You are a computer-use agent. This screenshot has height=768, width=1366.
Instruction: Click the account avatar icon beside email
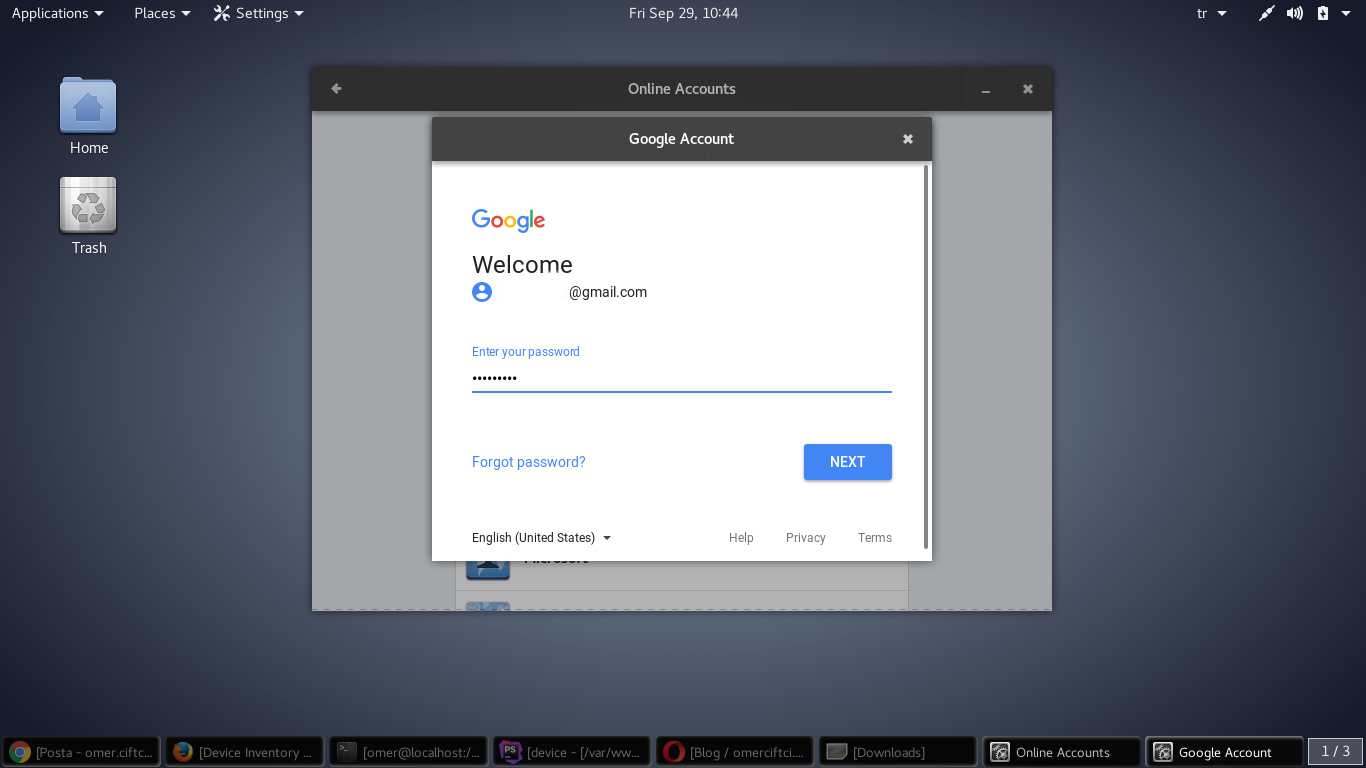(x=482, y=292)
